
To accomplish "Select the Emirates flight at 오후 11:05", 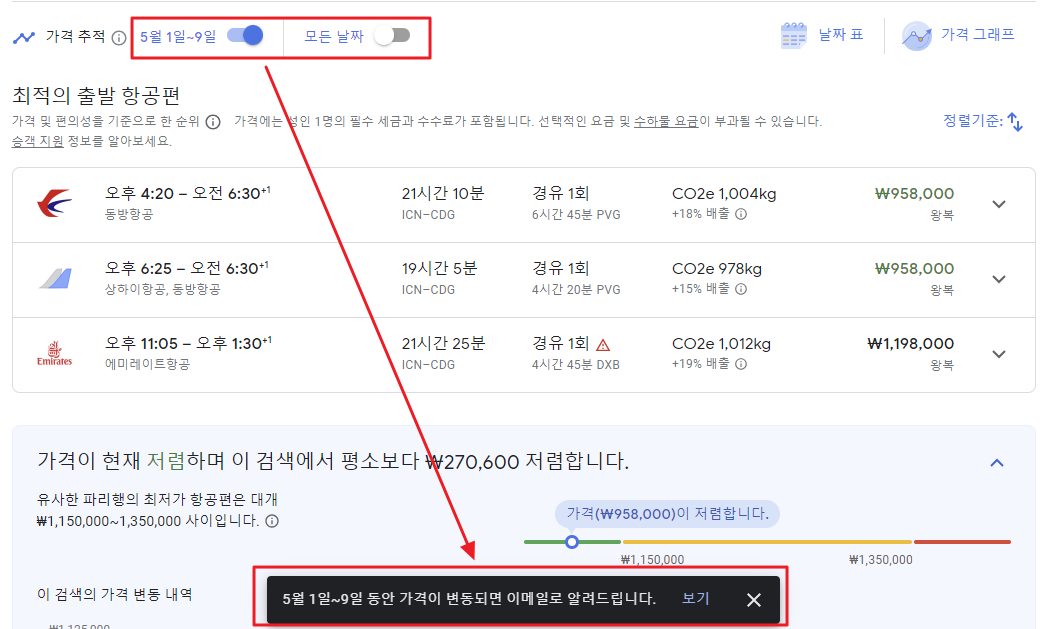I will 524,355.
